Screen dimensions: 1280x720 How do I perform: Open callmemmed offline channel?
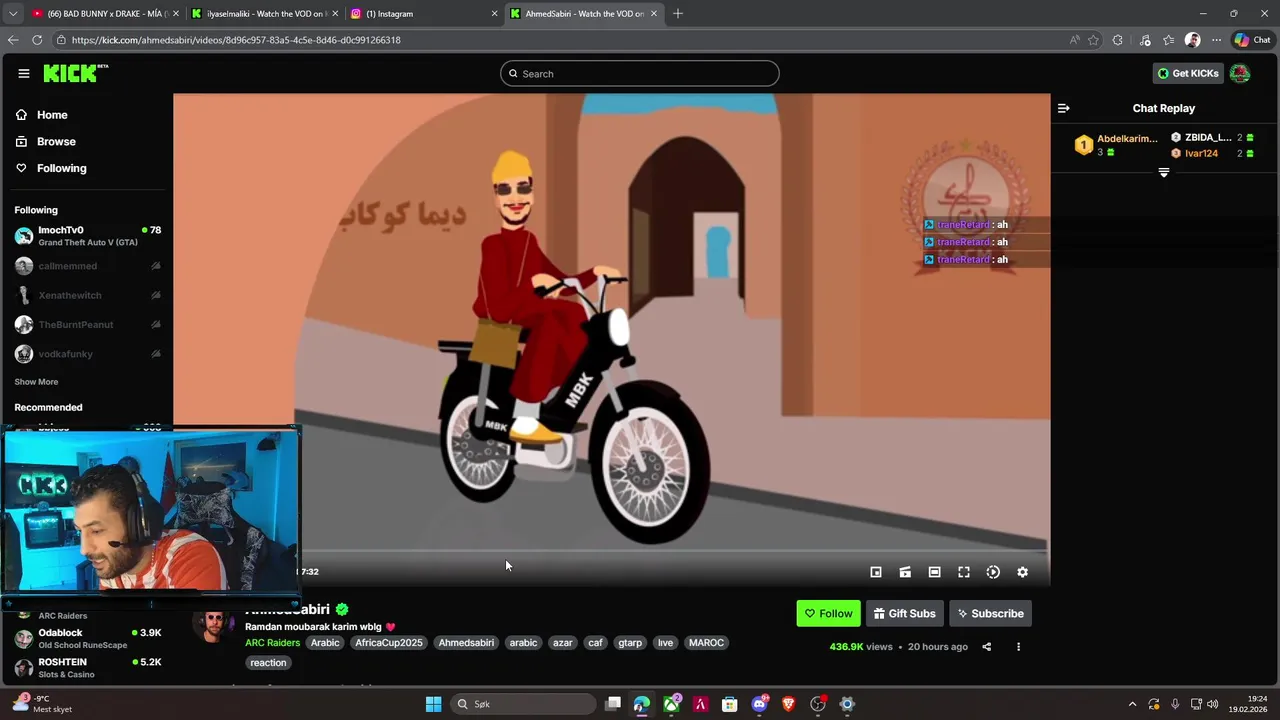tap(87, 266)
